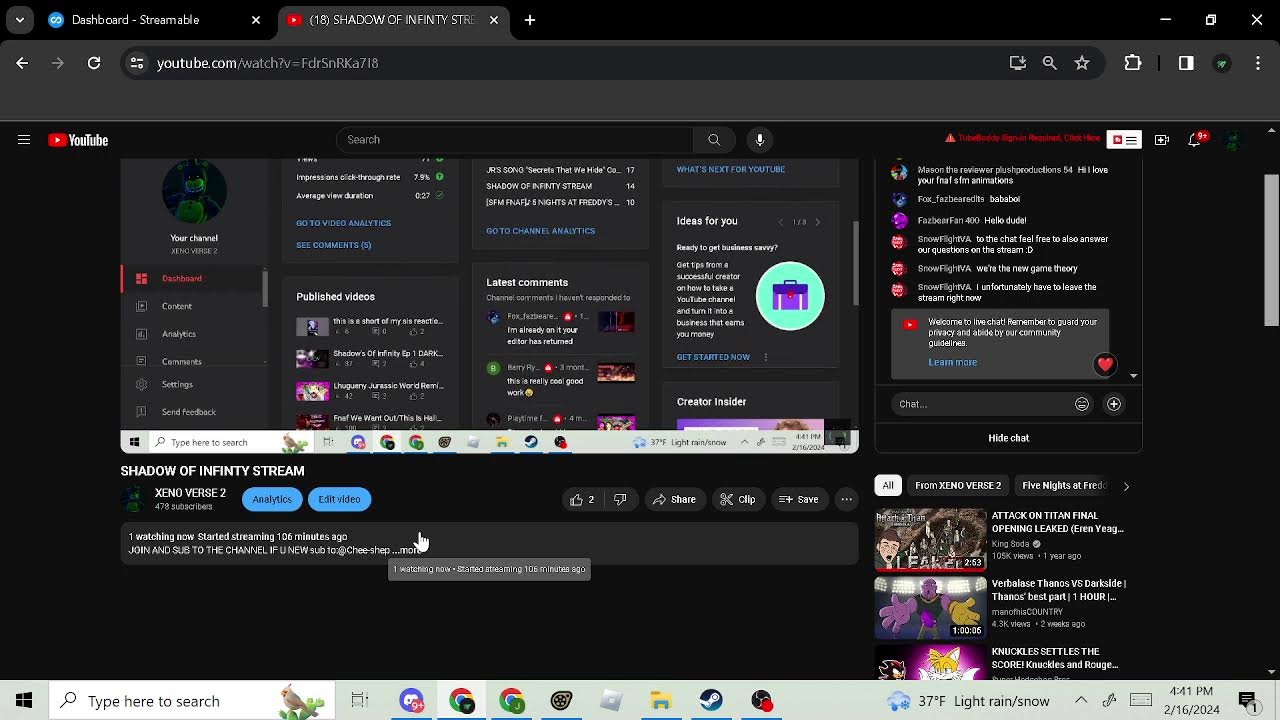Open File Explorer from the taskbar
This screenshot has height=720, width=1280.
coord(661,701)
